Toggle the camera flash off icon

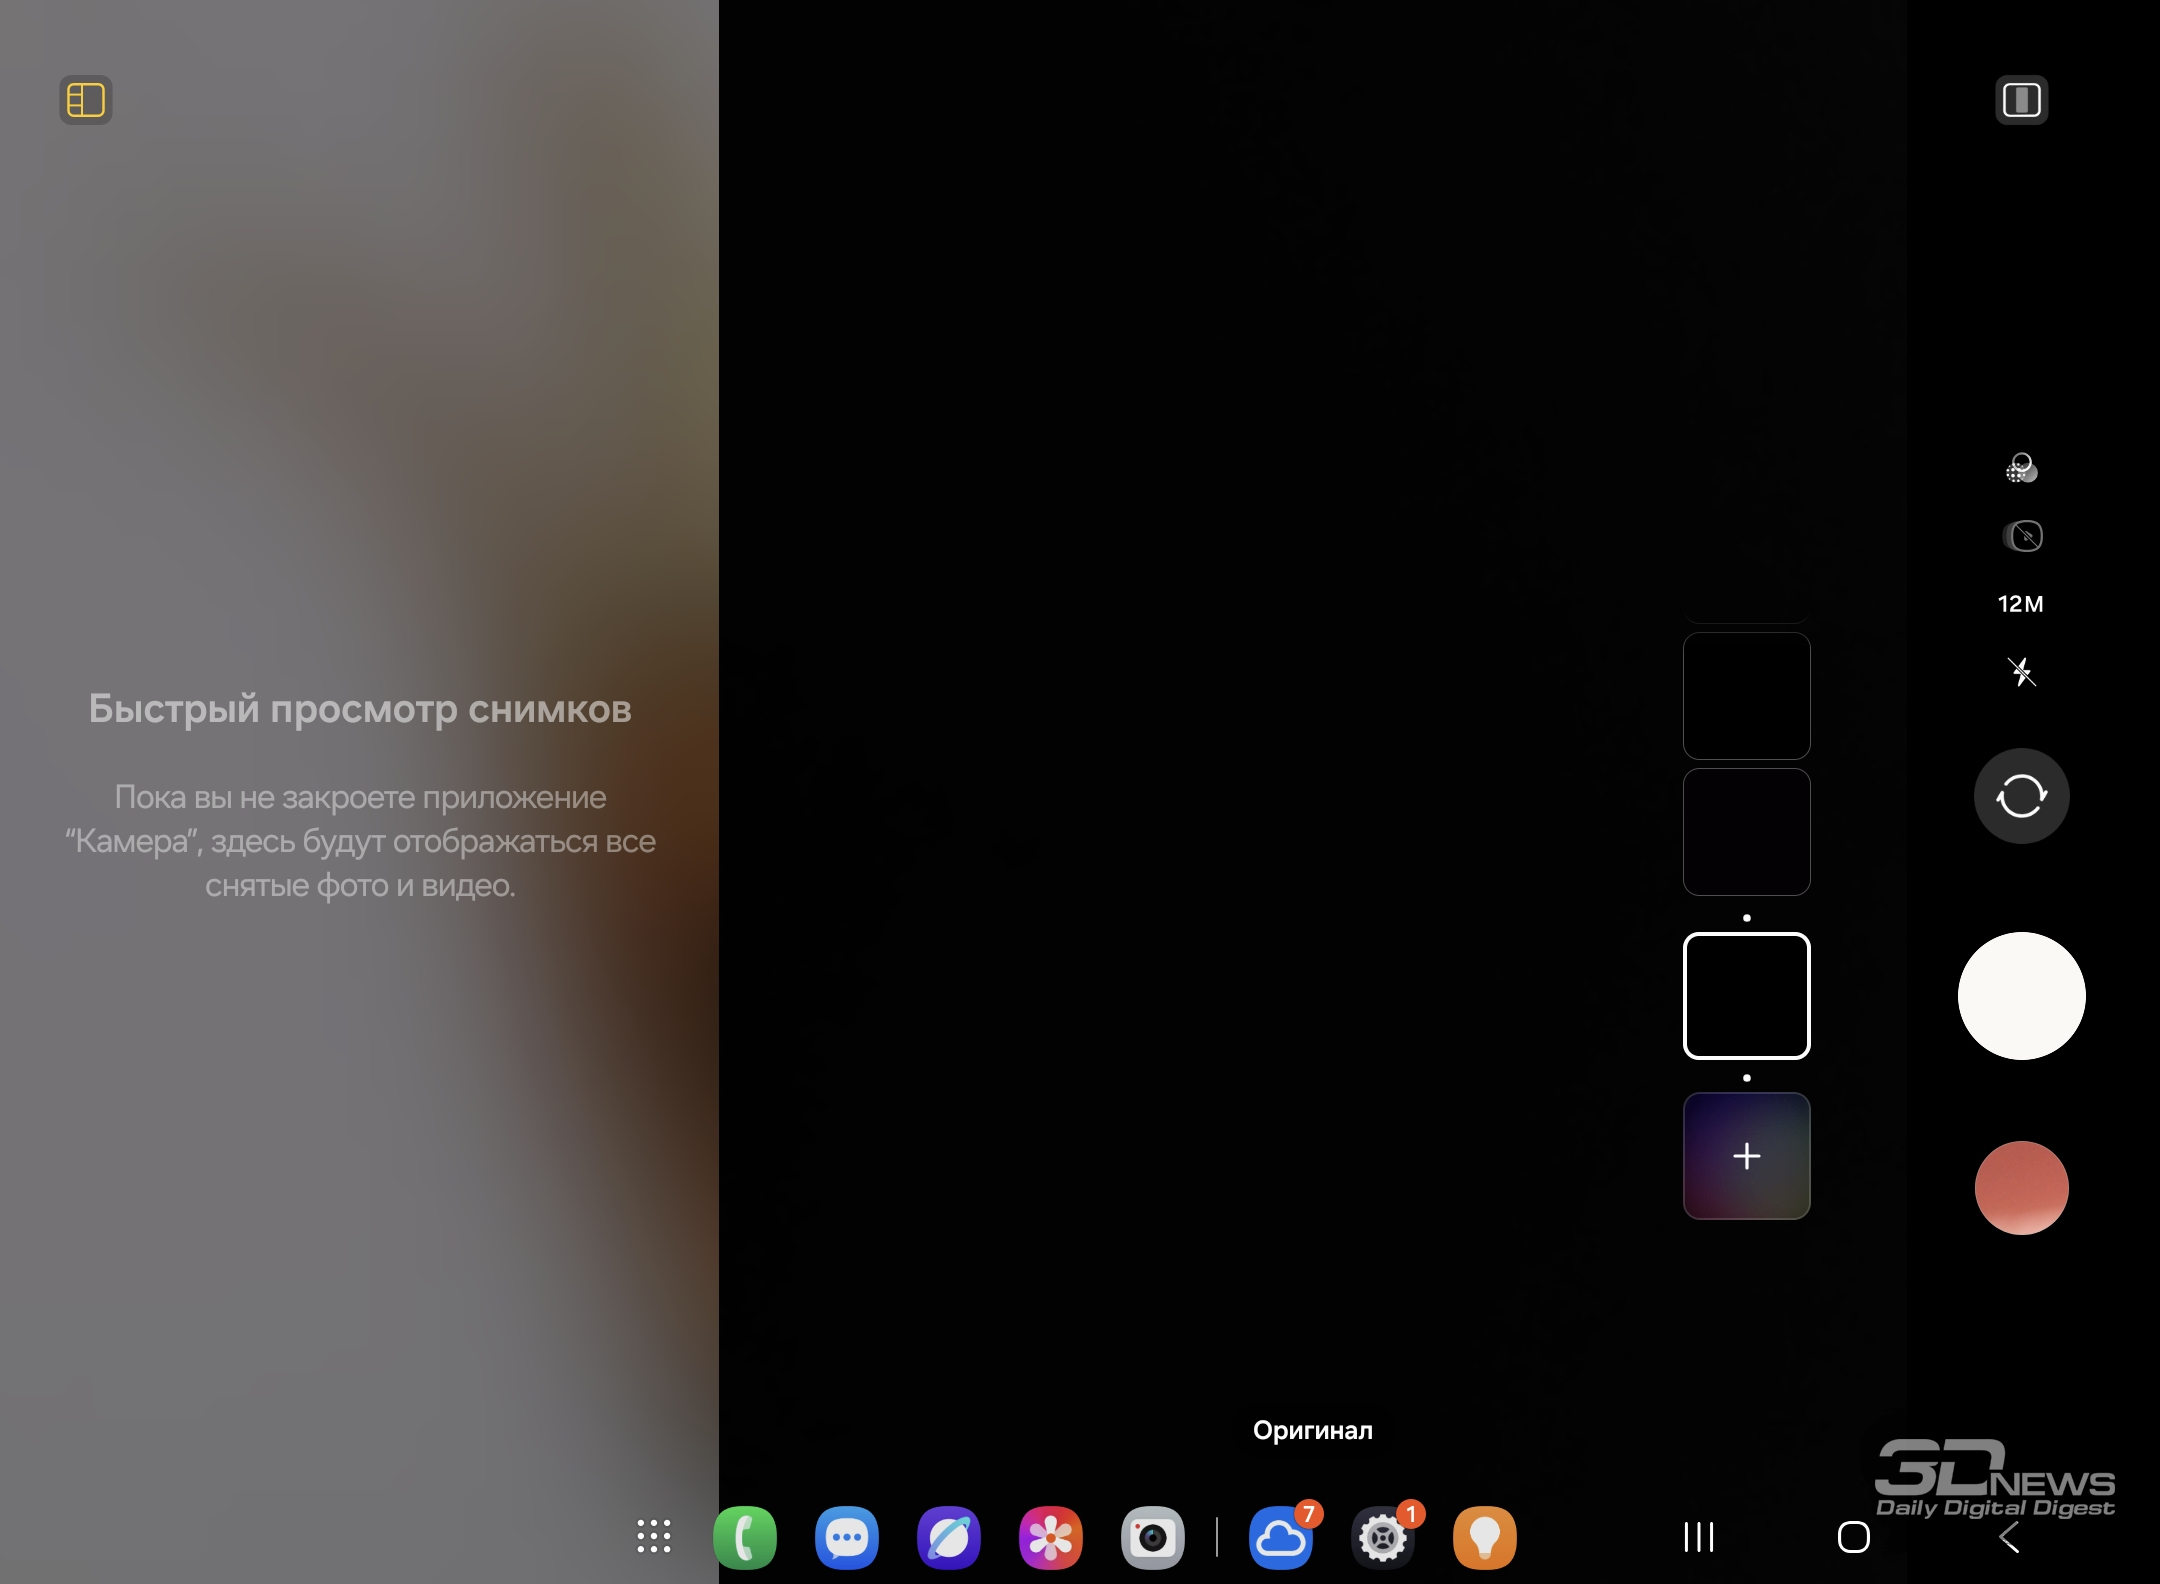(2021, 671)
